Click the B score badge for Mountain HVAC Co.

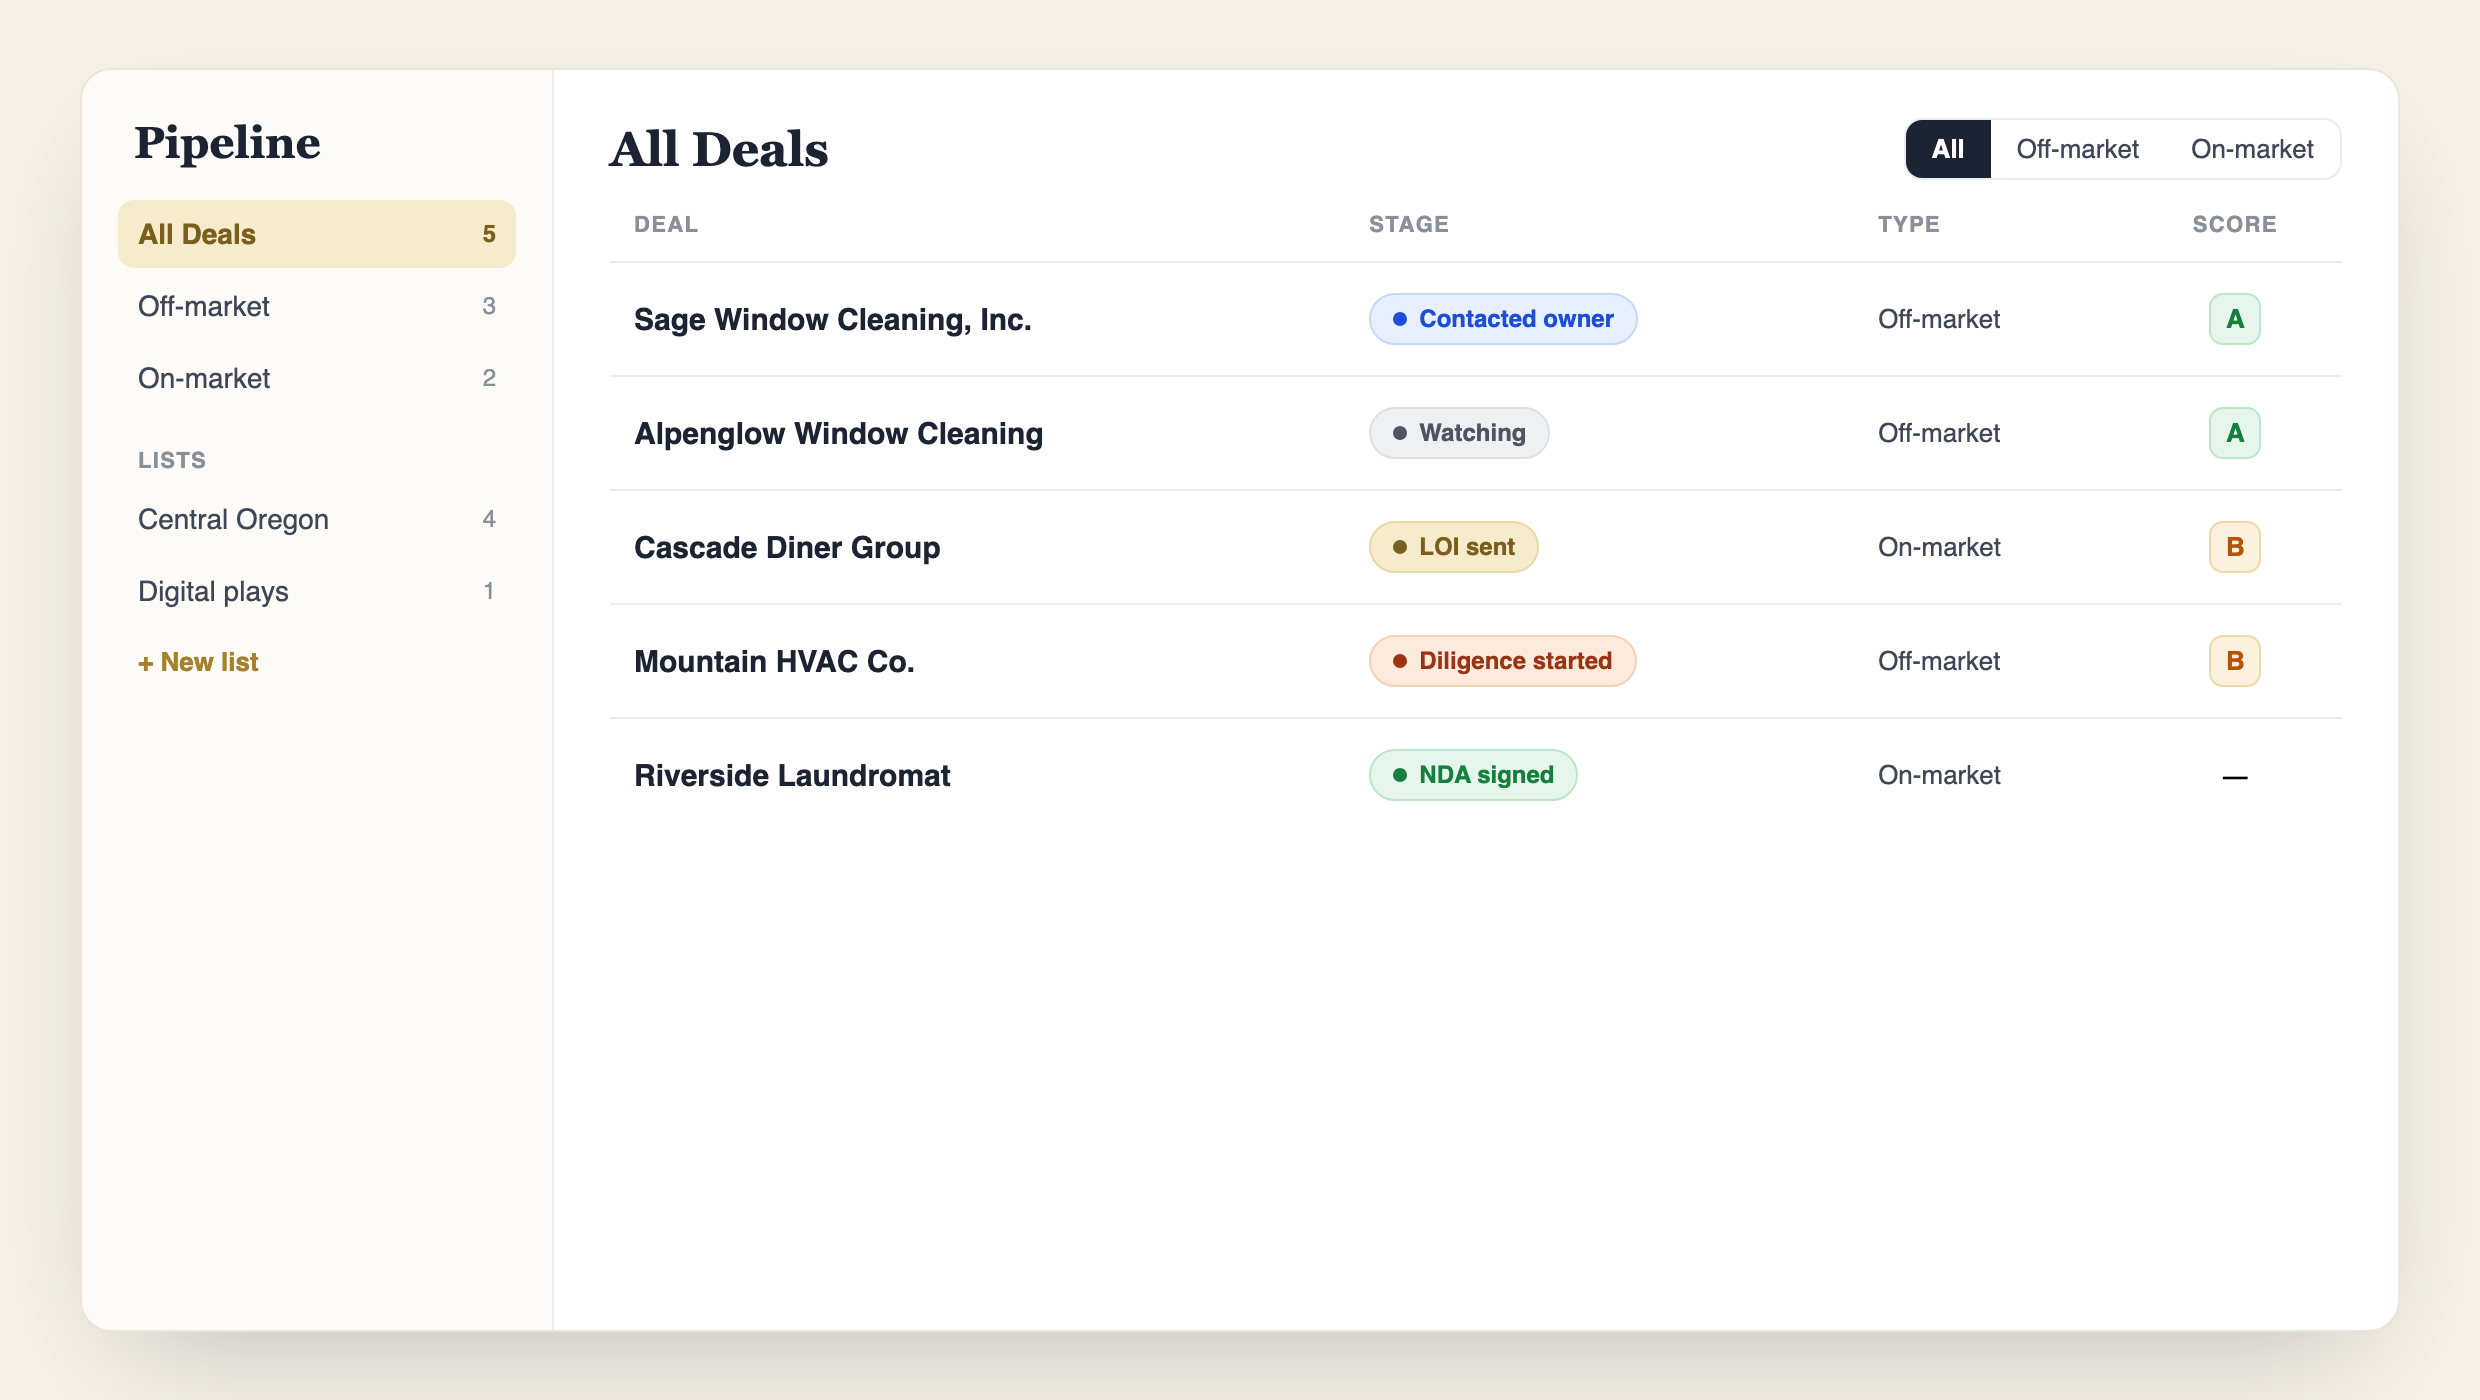(x=2234, y=661)
